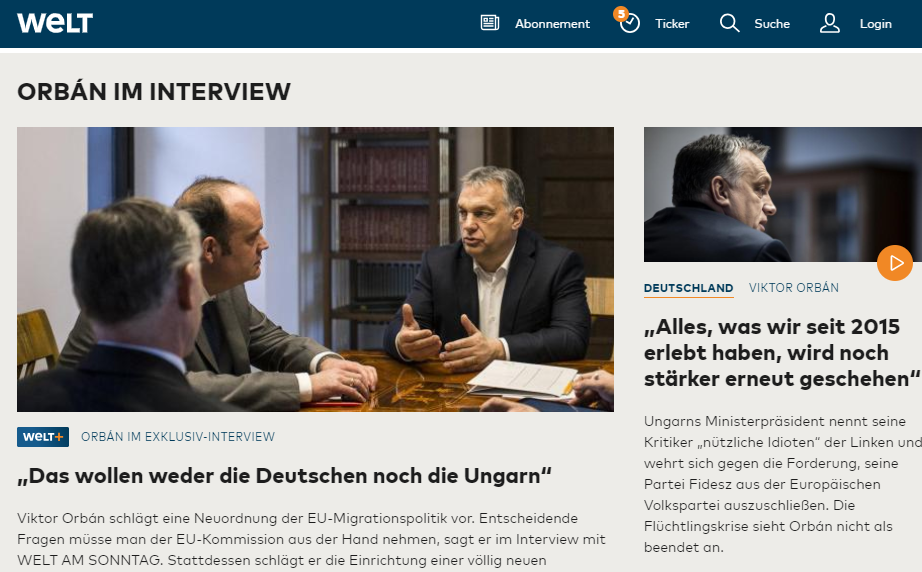The image size is (922, 572).
Task: Open the Abonnement menu item
Action: point(552,24)
